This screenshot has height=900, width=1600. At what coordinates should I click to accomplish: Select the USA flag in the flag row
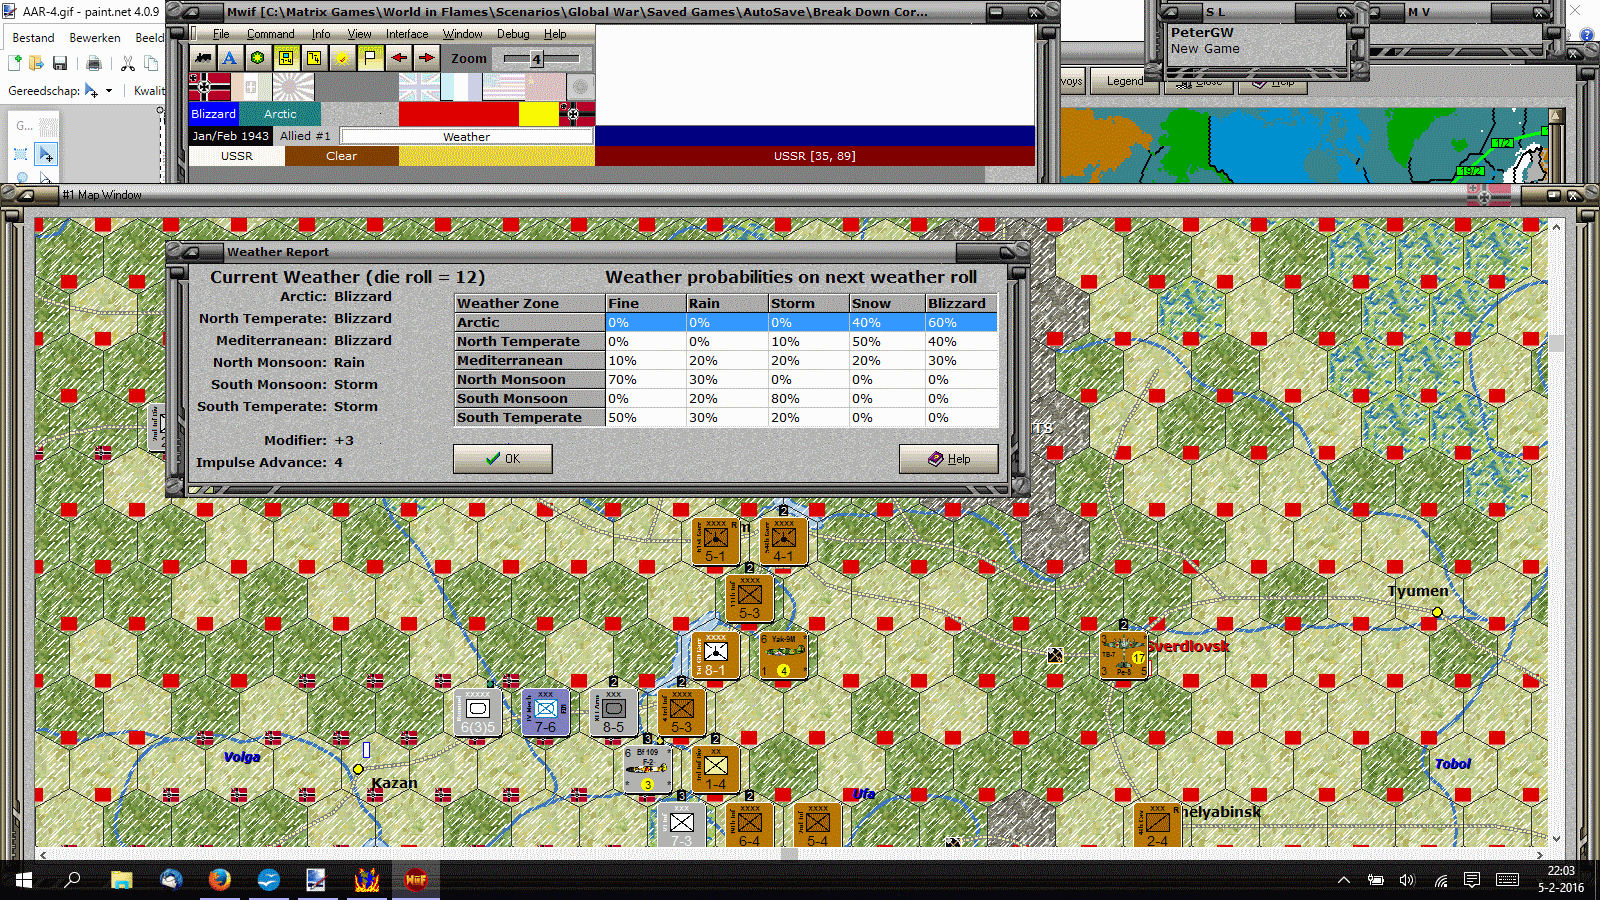coord(503,87)
